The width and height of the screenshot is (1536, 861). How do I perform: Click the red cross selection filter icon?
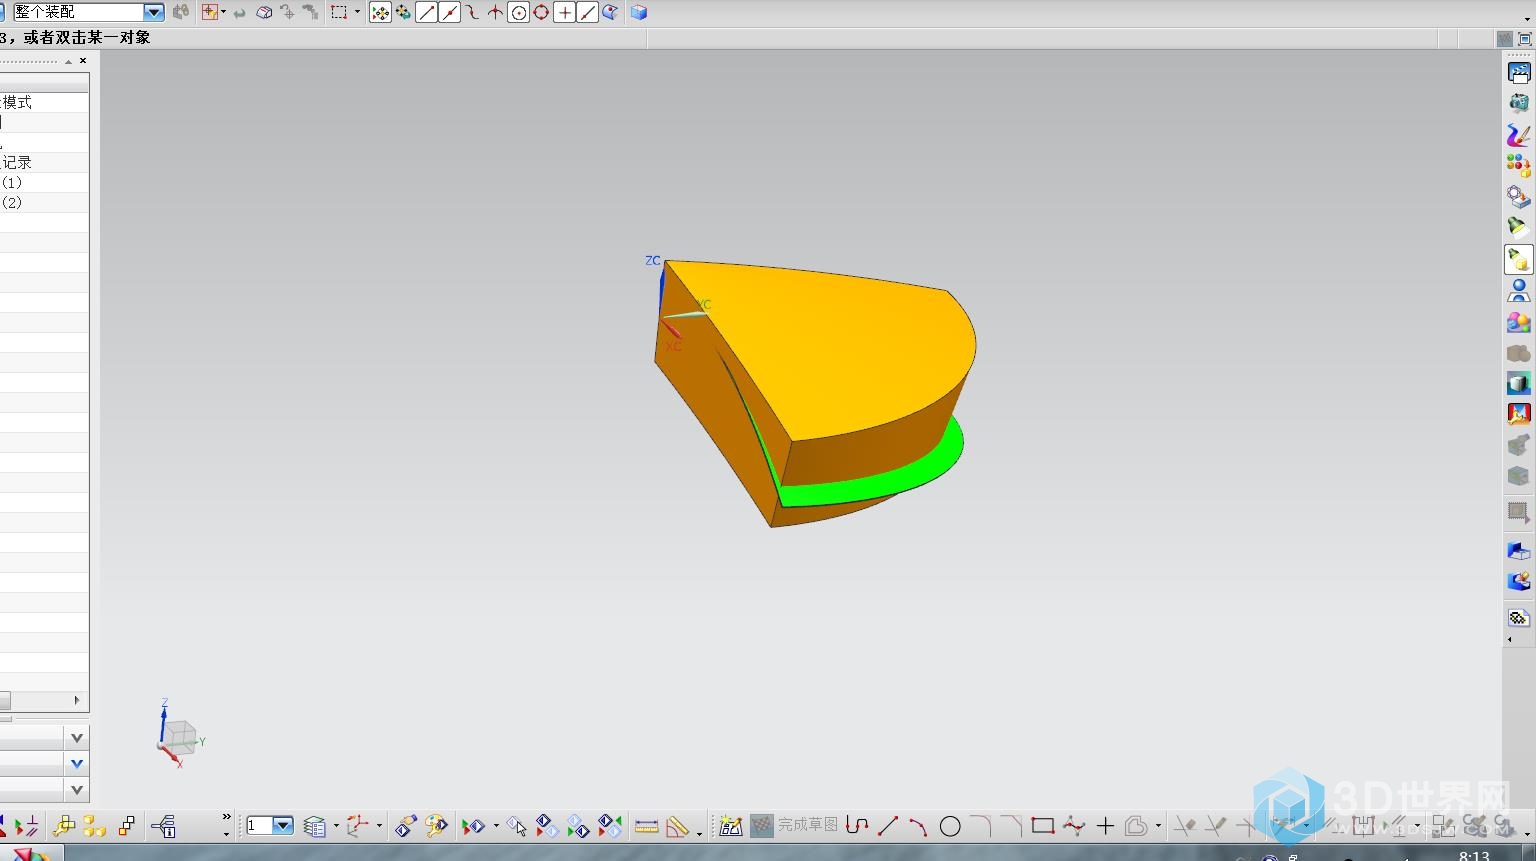point(210,12)
